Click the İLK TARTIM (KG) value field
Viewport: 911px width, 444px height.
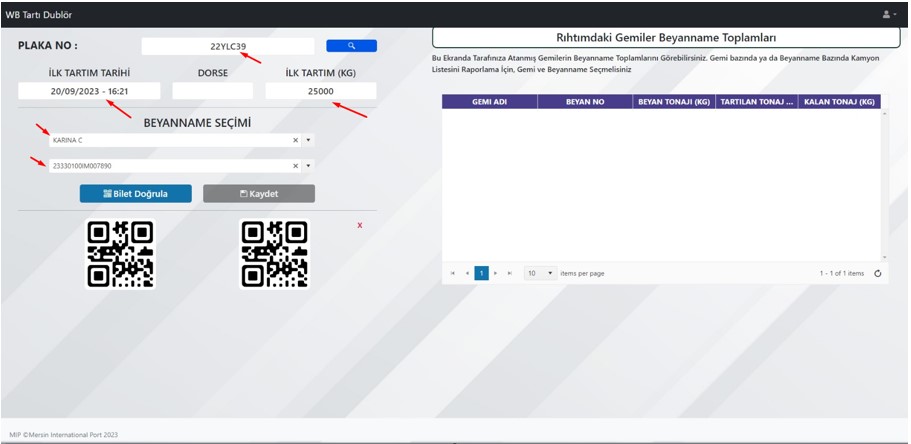(x=321, y=91)
